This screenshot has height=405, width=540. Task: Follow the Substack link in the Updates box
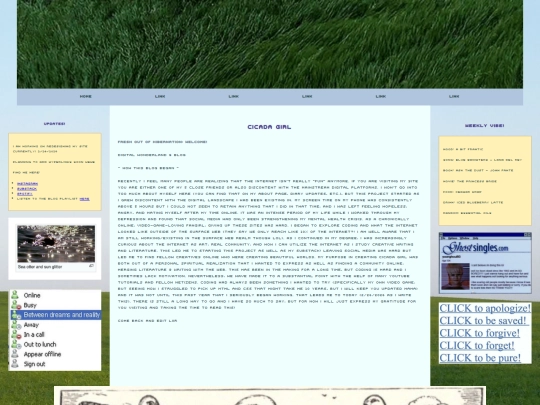point(27,189)
